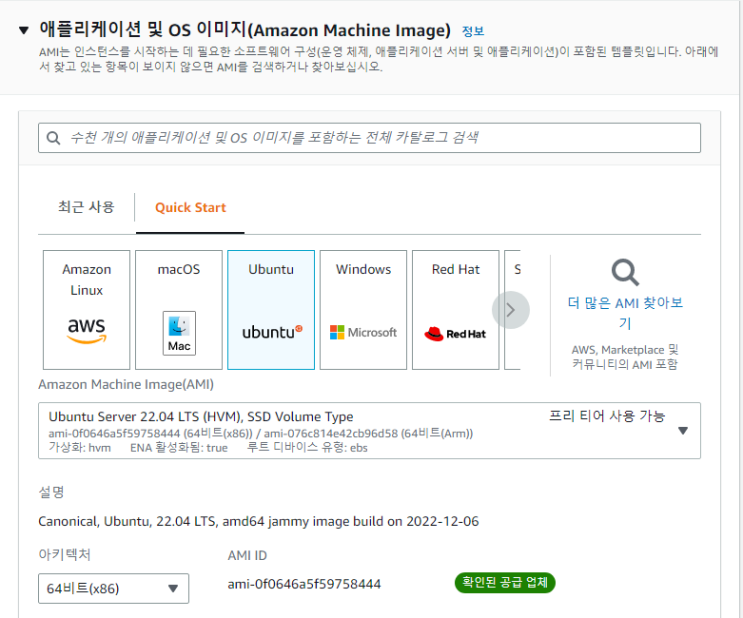Open 더 많은 AMI 찾아보기 link

625,313
